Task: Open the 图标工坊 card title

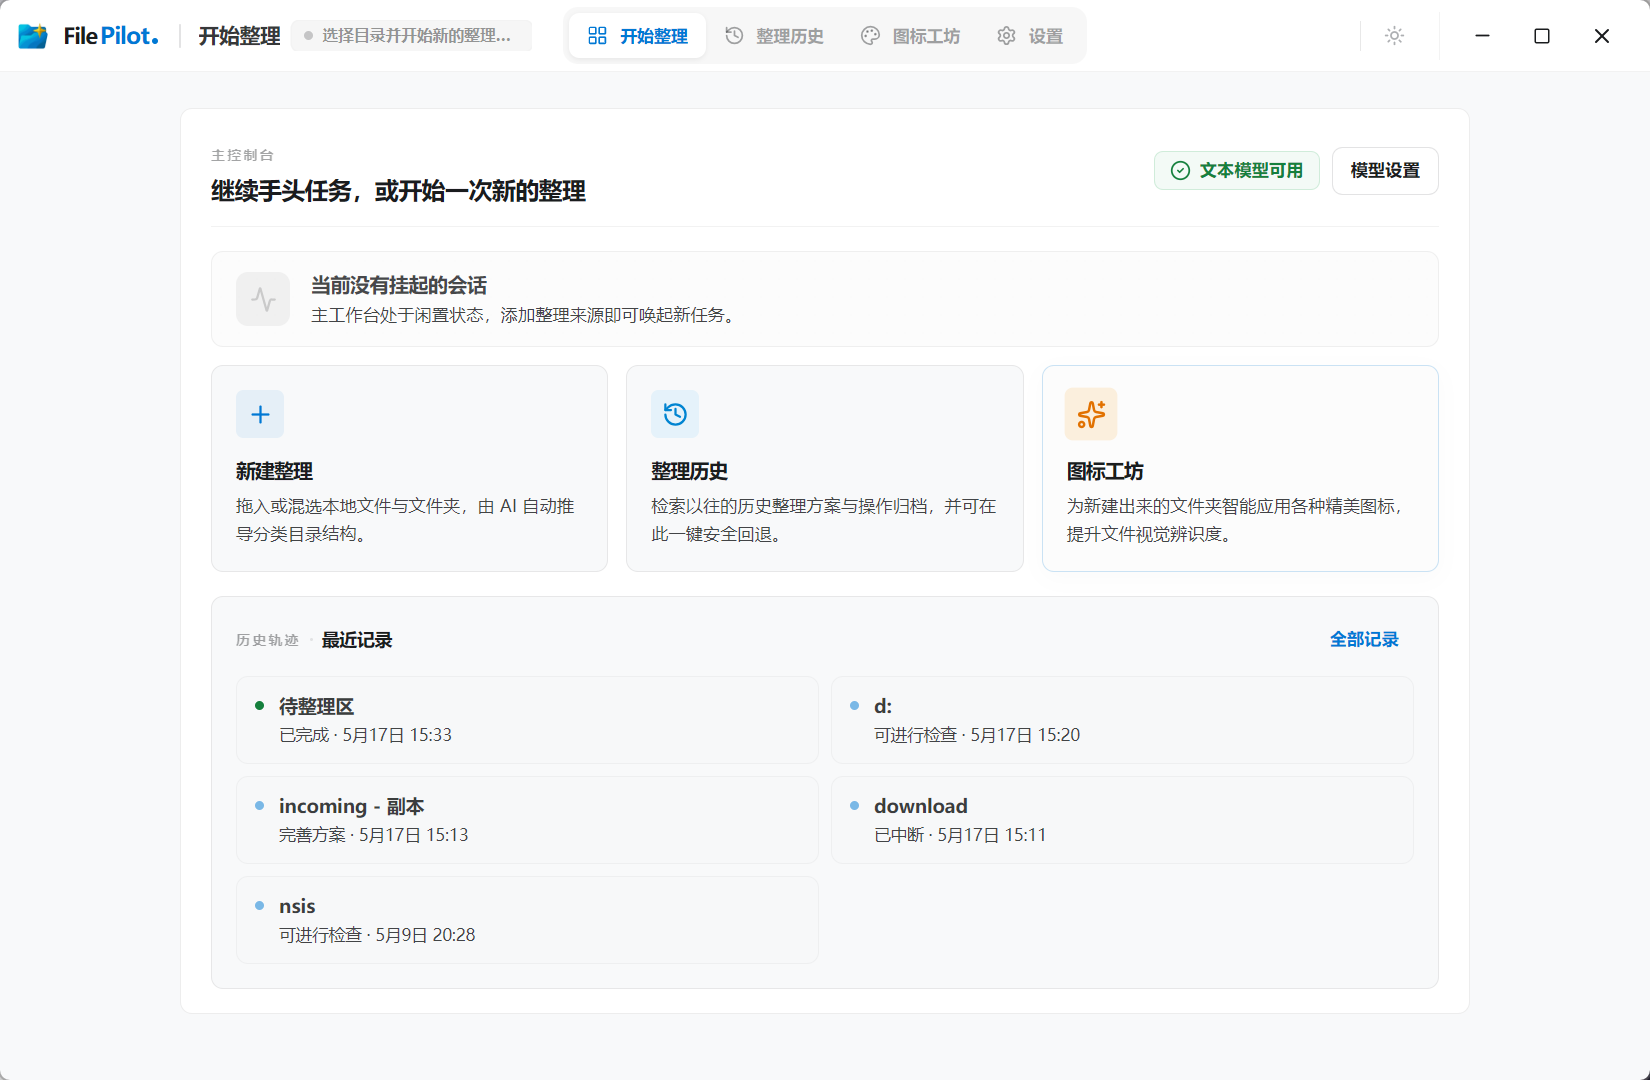Action: coord(1105,471)
